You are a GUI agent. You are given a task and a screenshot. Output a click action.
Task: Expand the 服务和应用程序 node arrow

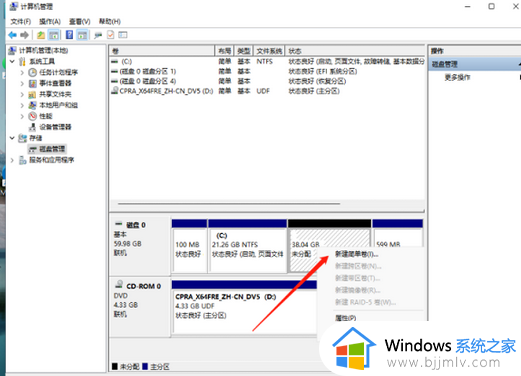pos(12,160)
